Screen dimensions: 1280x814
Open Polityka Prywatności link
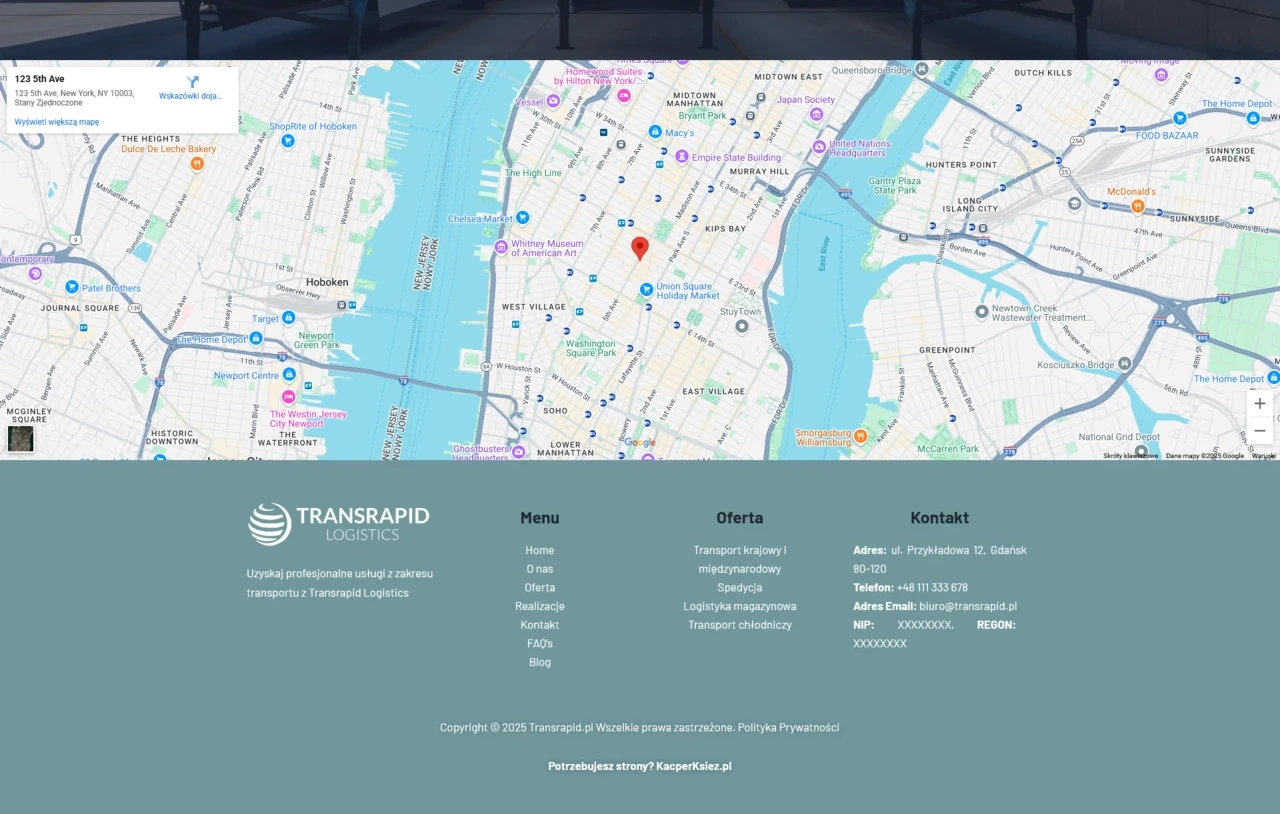[788, 727]
